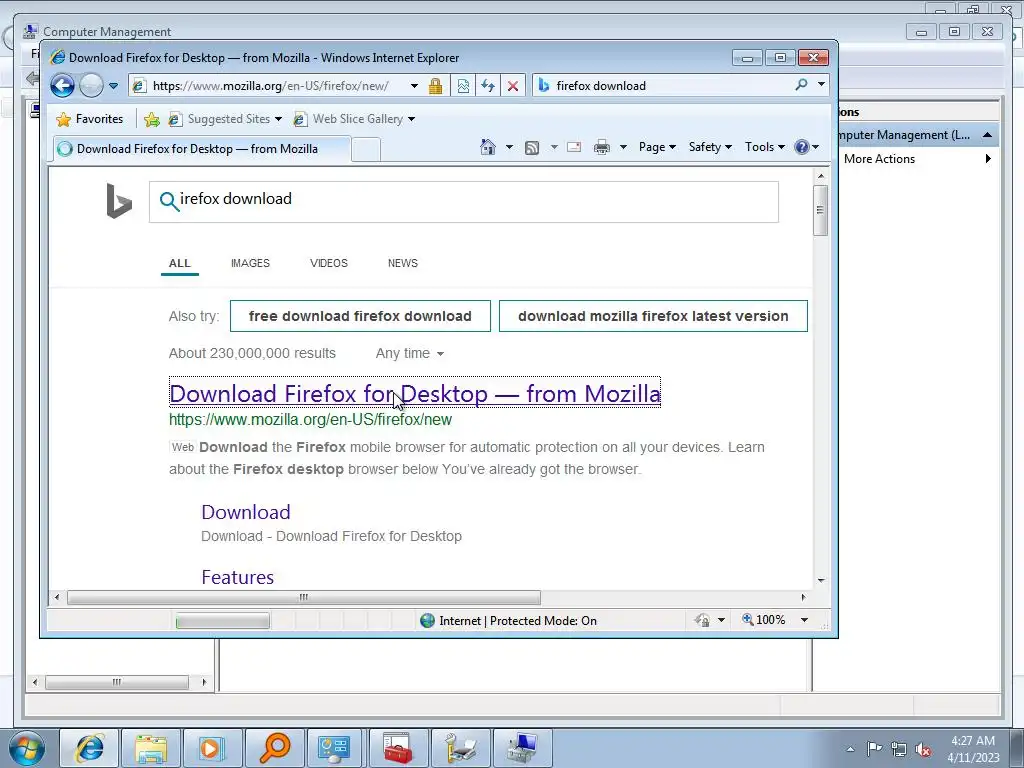
Task: Click the vertical scrollbar thumb in IE
Action: [820, 210]
